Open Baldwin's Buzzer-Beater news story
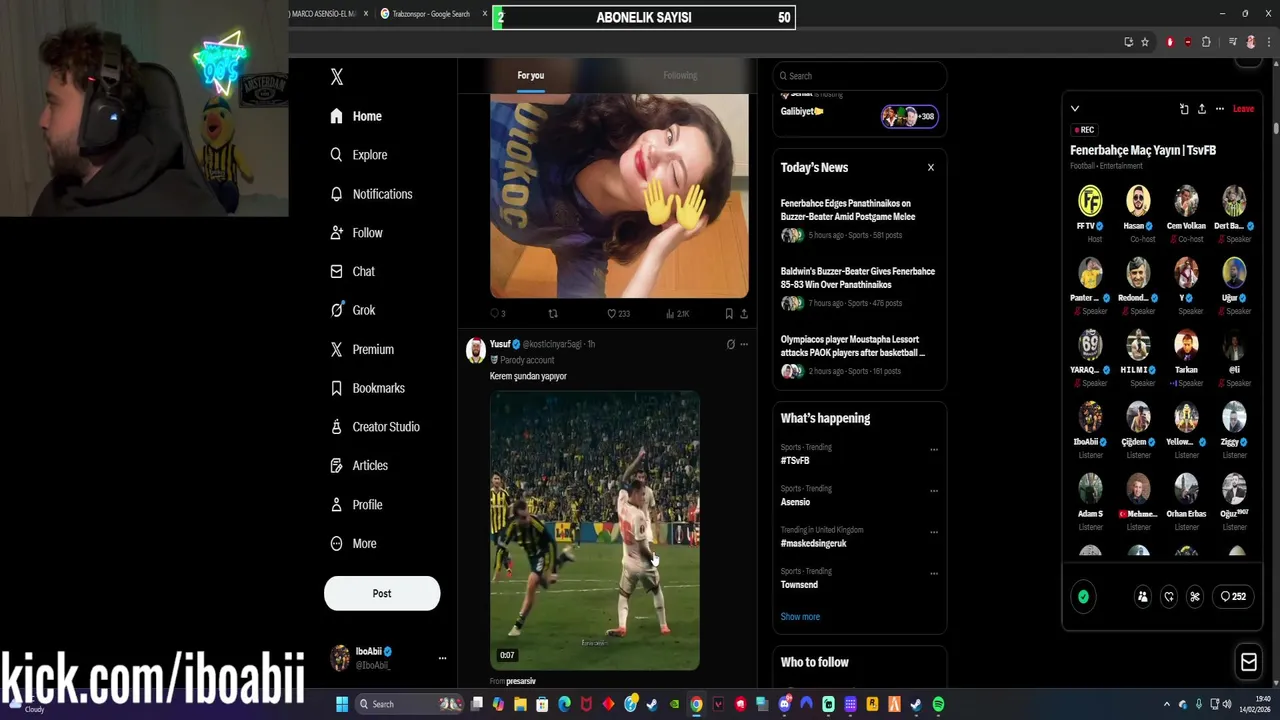1280x720 pixels. [858, 278]
